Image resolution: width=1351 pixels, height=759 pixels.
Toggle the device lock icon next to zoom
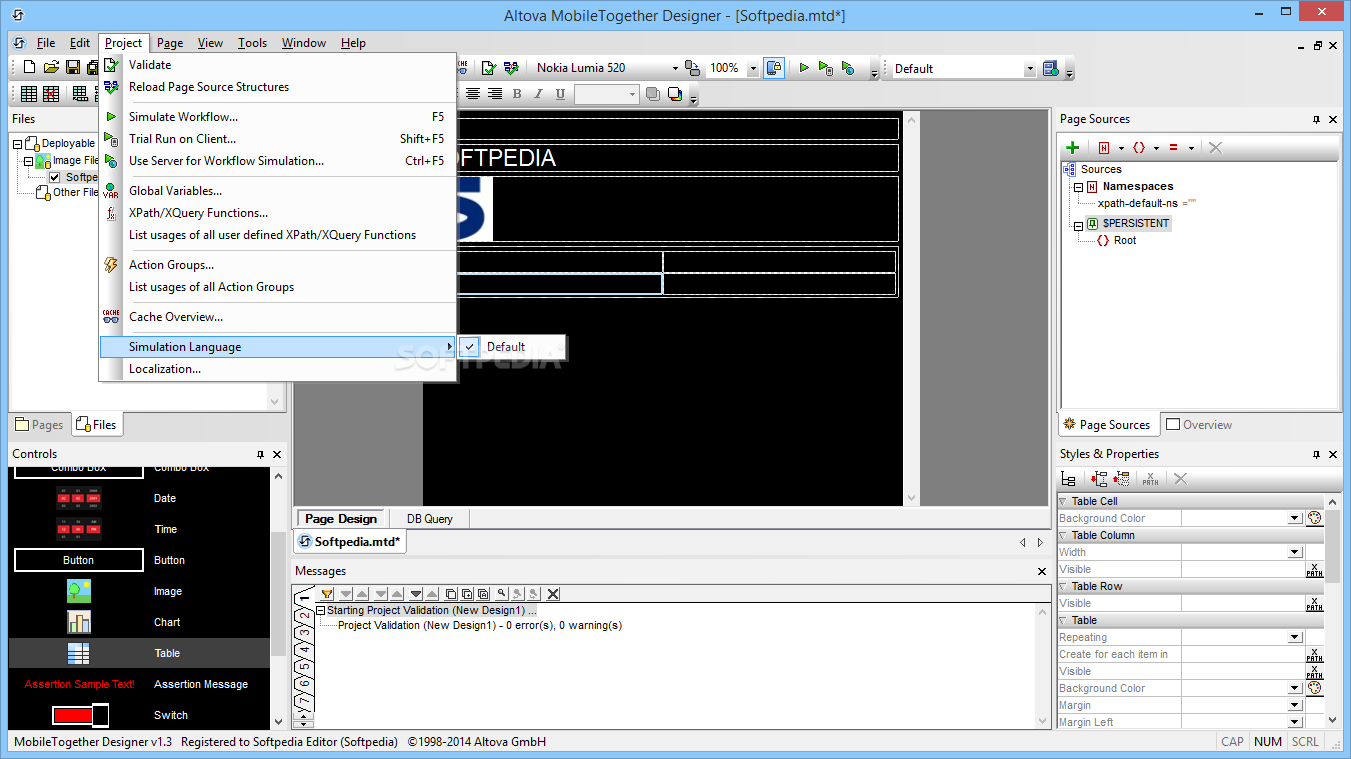click(774, 68)
